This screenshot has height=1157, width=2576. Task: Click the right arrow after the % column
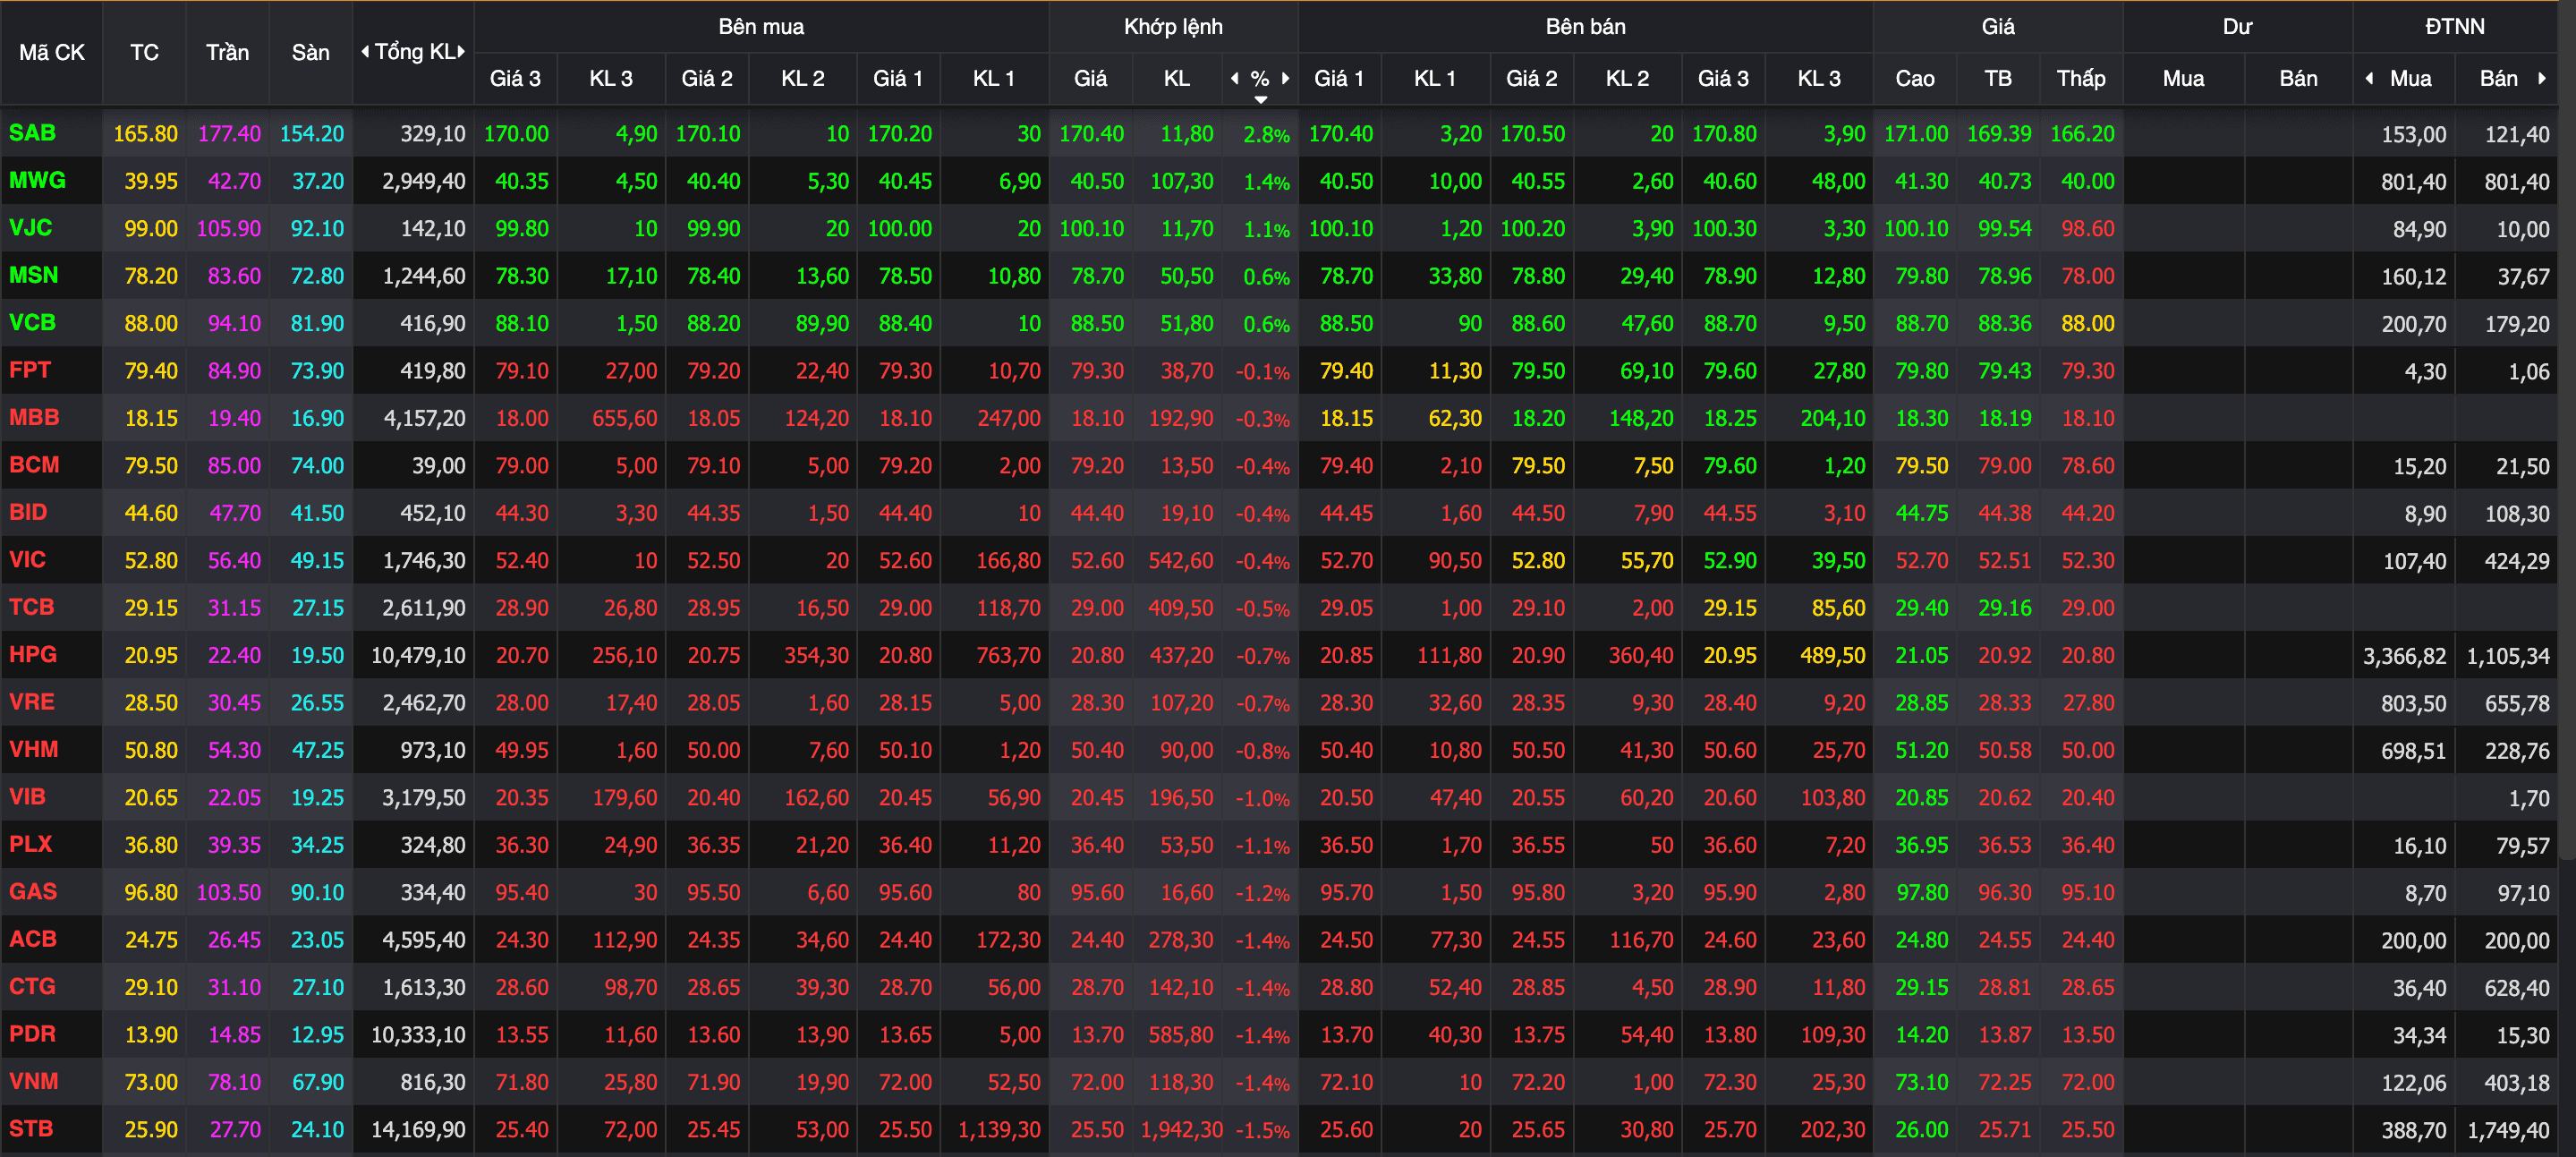point(1285,78)
